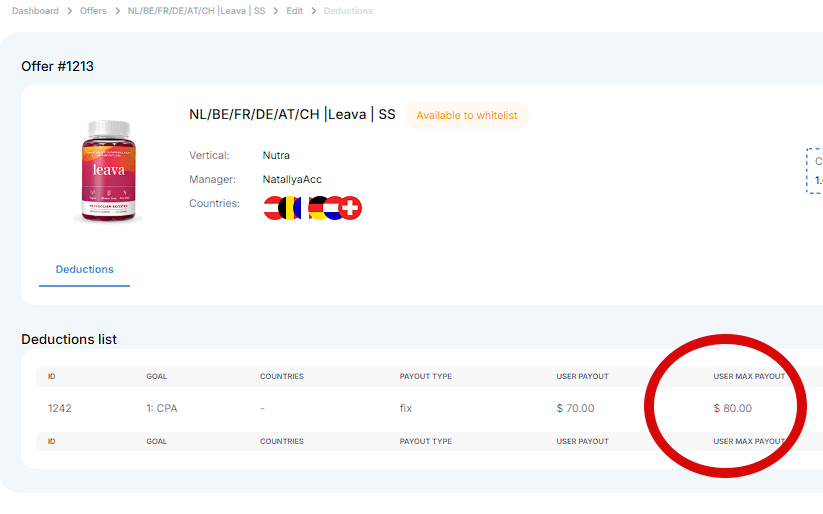Go to Offers in the breadcrumb
The image size is (823, 514).
pyautogui.click(x=93, y=11)
